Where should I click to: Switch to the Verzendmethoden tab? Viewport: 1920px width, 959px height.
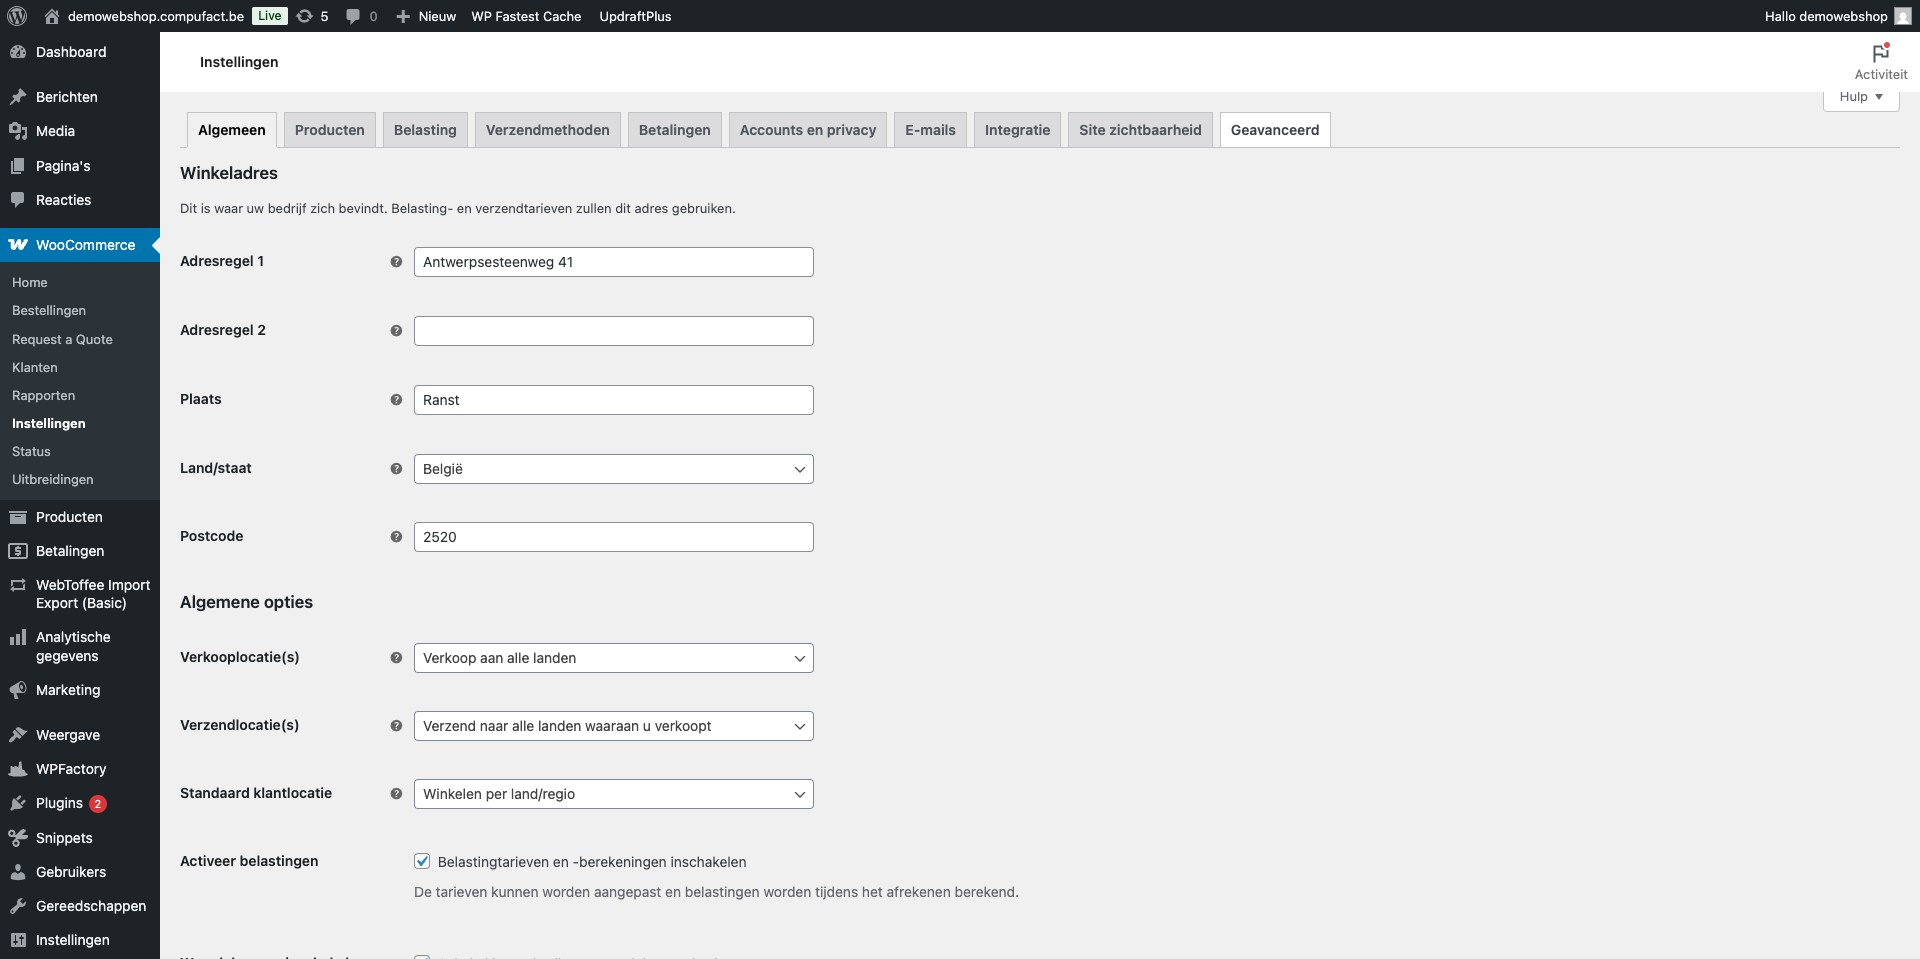pyautogui.click(x=547, y=130)
